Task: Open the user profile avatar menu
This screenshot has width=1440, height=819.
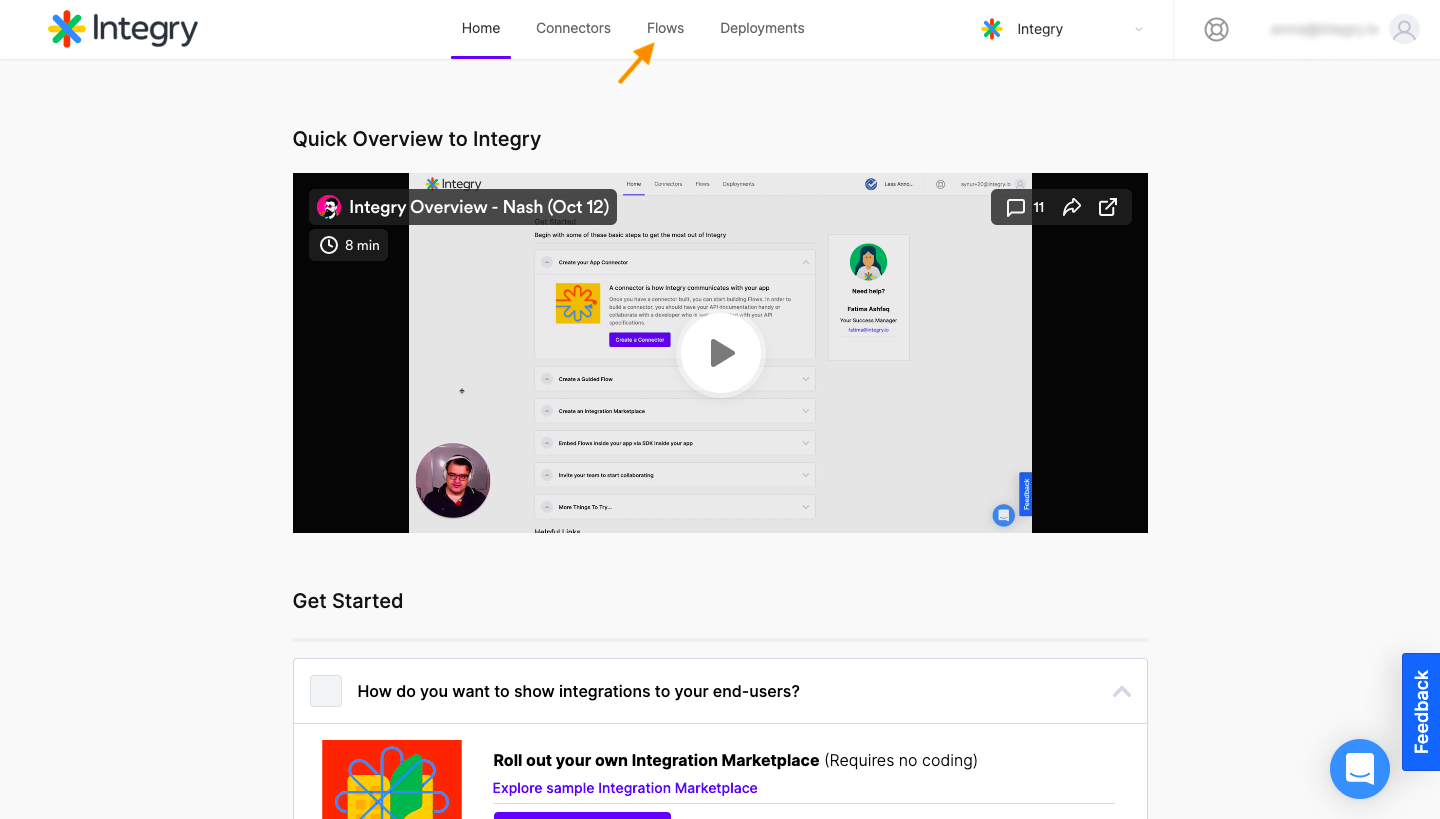Action: (1404, 29)
